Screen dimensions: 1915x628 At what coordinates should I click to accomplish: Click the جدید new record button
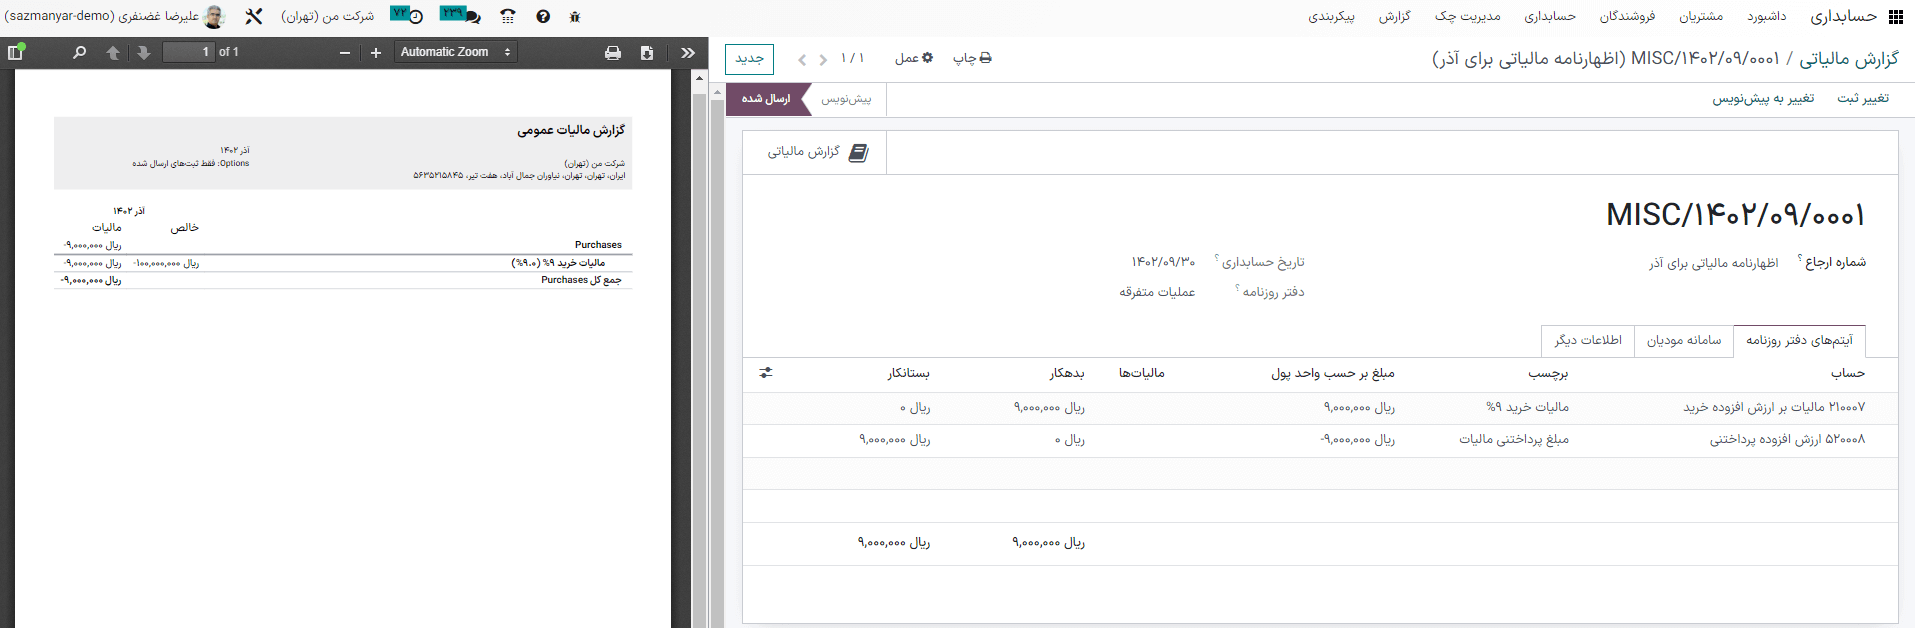pyautogui.click(x=749, y=58)
